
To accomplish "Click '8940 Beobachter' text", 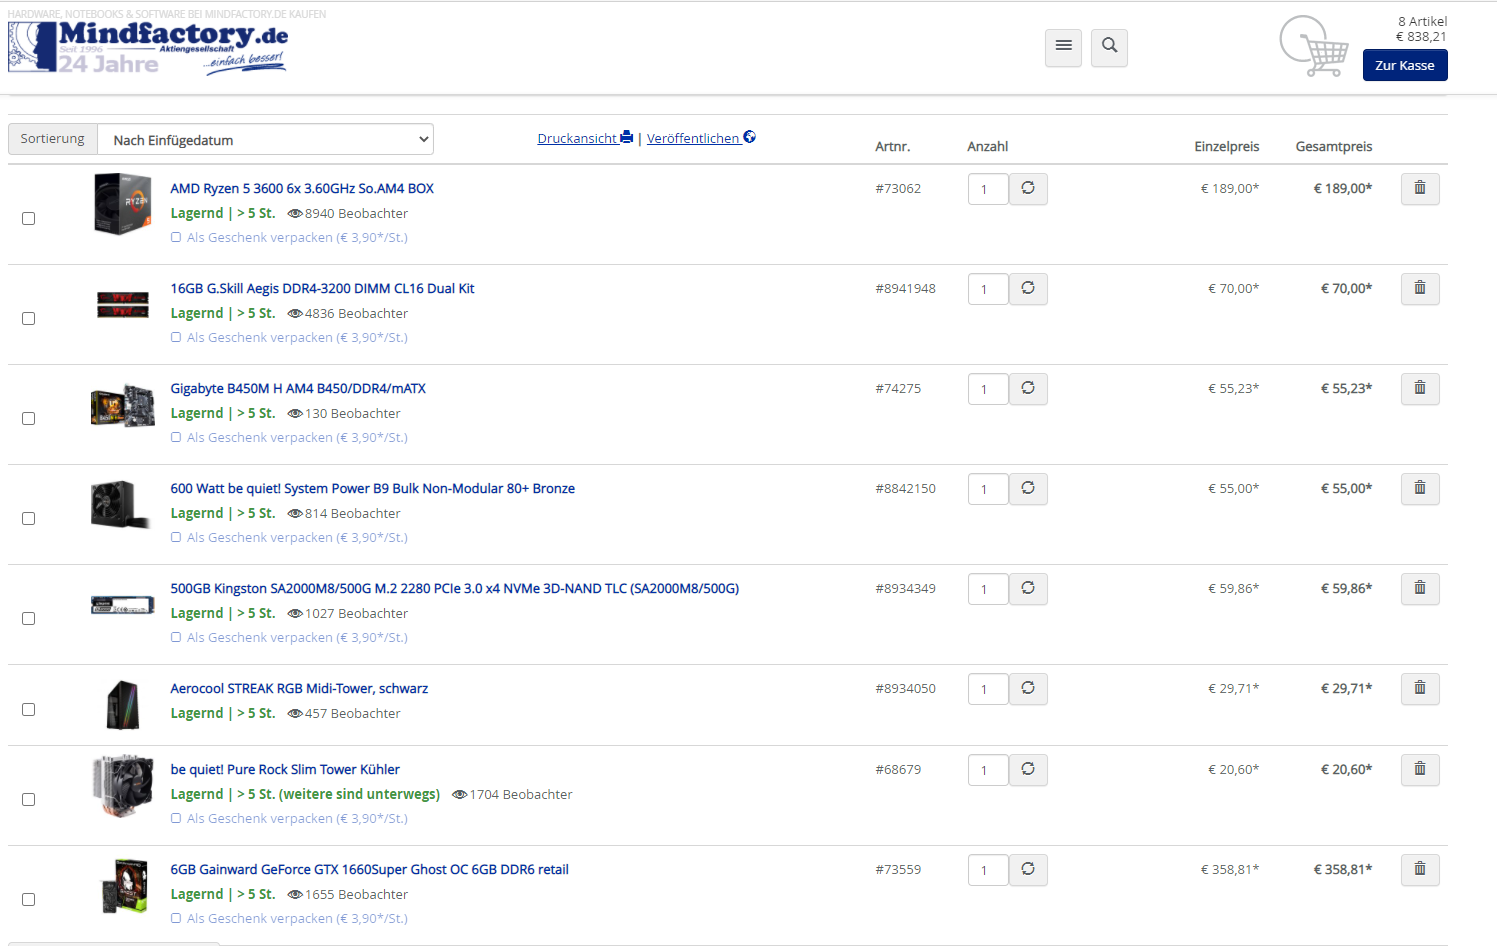I will point(356,213).
